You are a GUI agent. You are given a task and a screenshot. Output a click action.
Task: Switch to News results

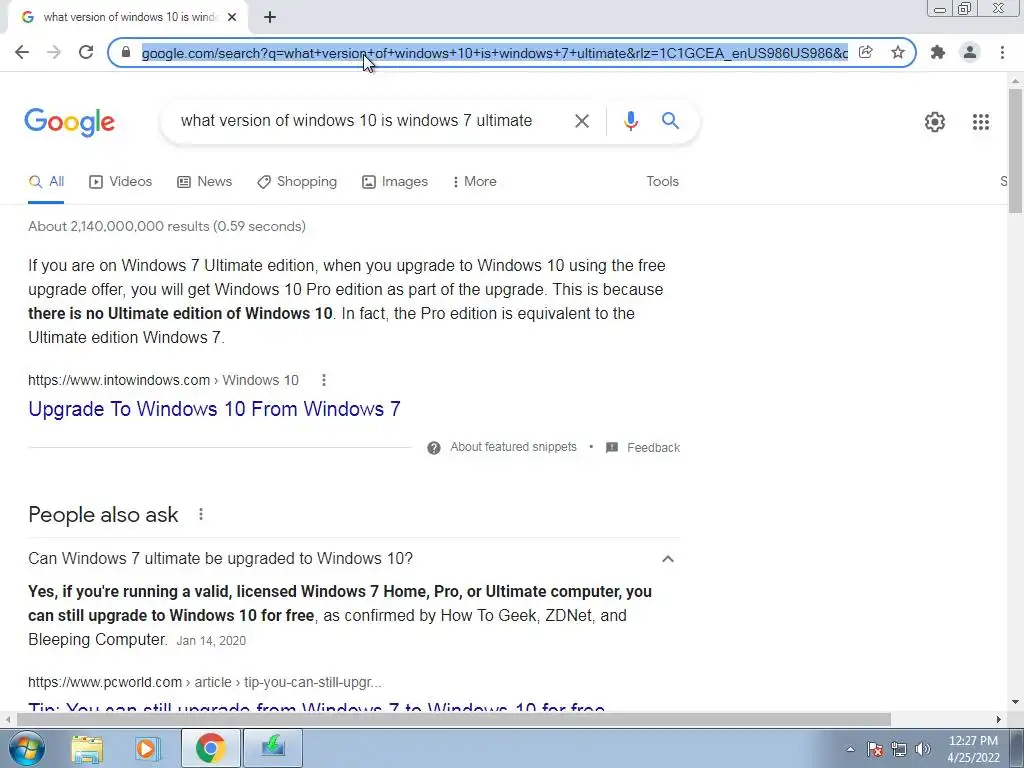pos(204,182)
